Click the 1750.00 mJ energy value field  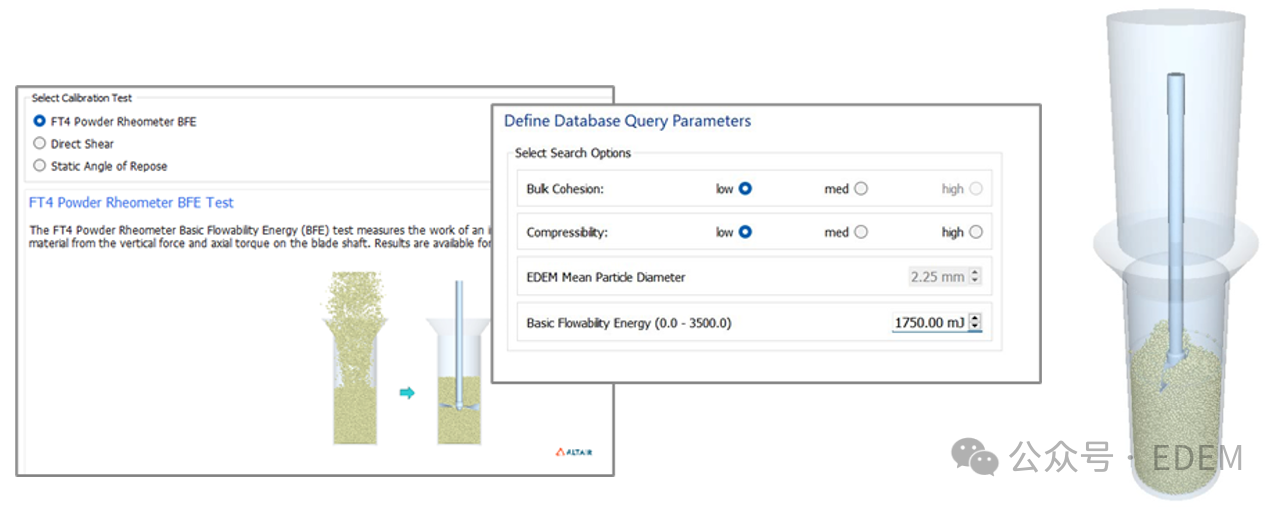929,322
